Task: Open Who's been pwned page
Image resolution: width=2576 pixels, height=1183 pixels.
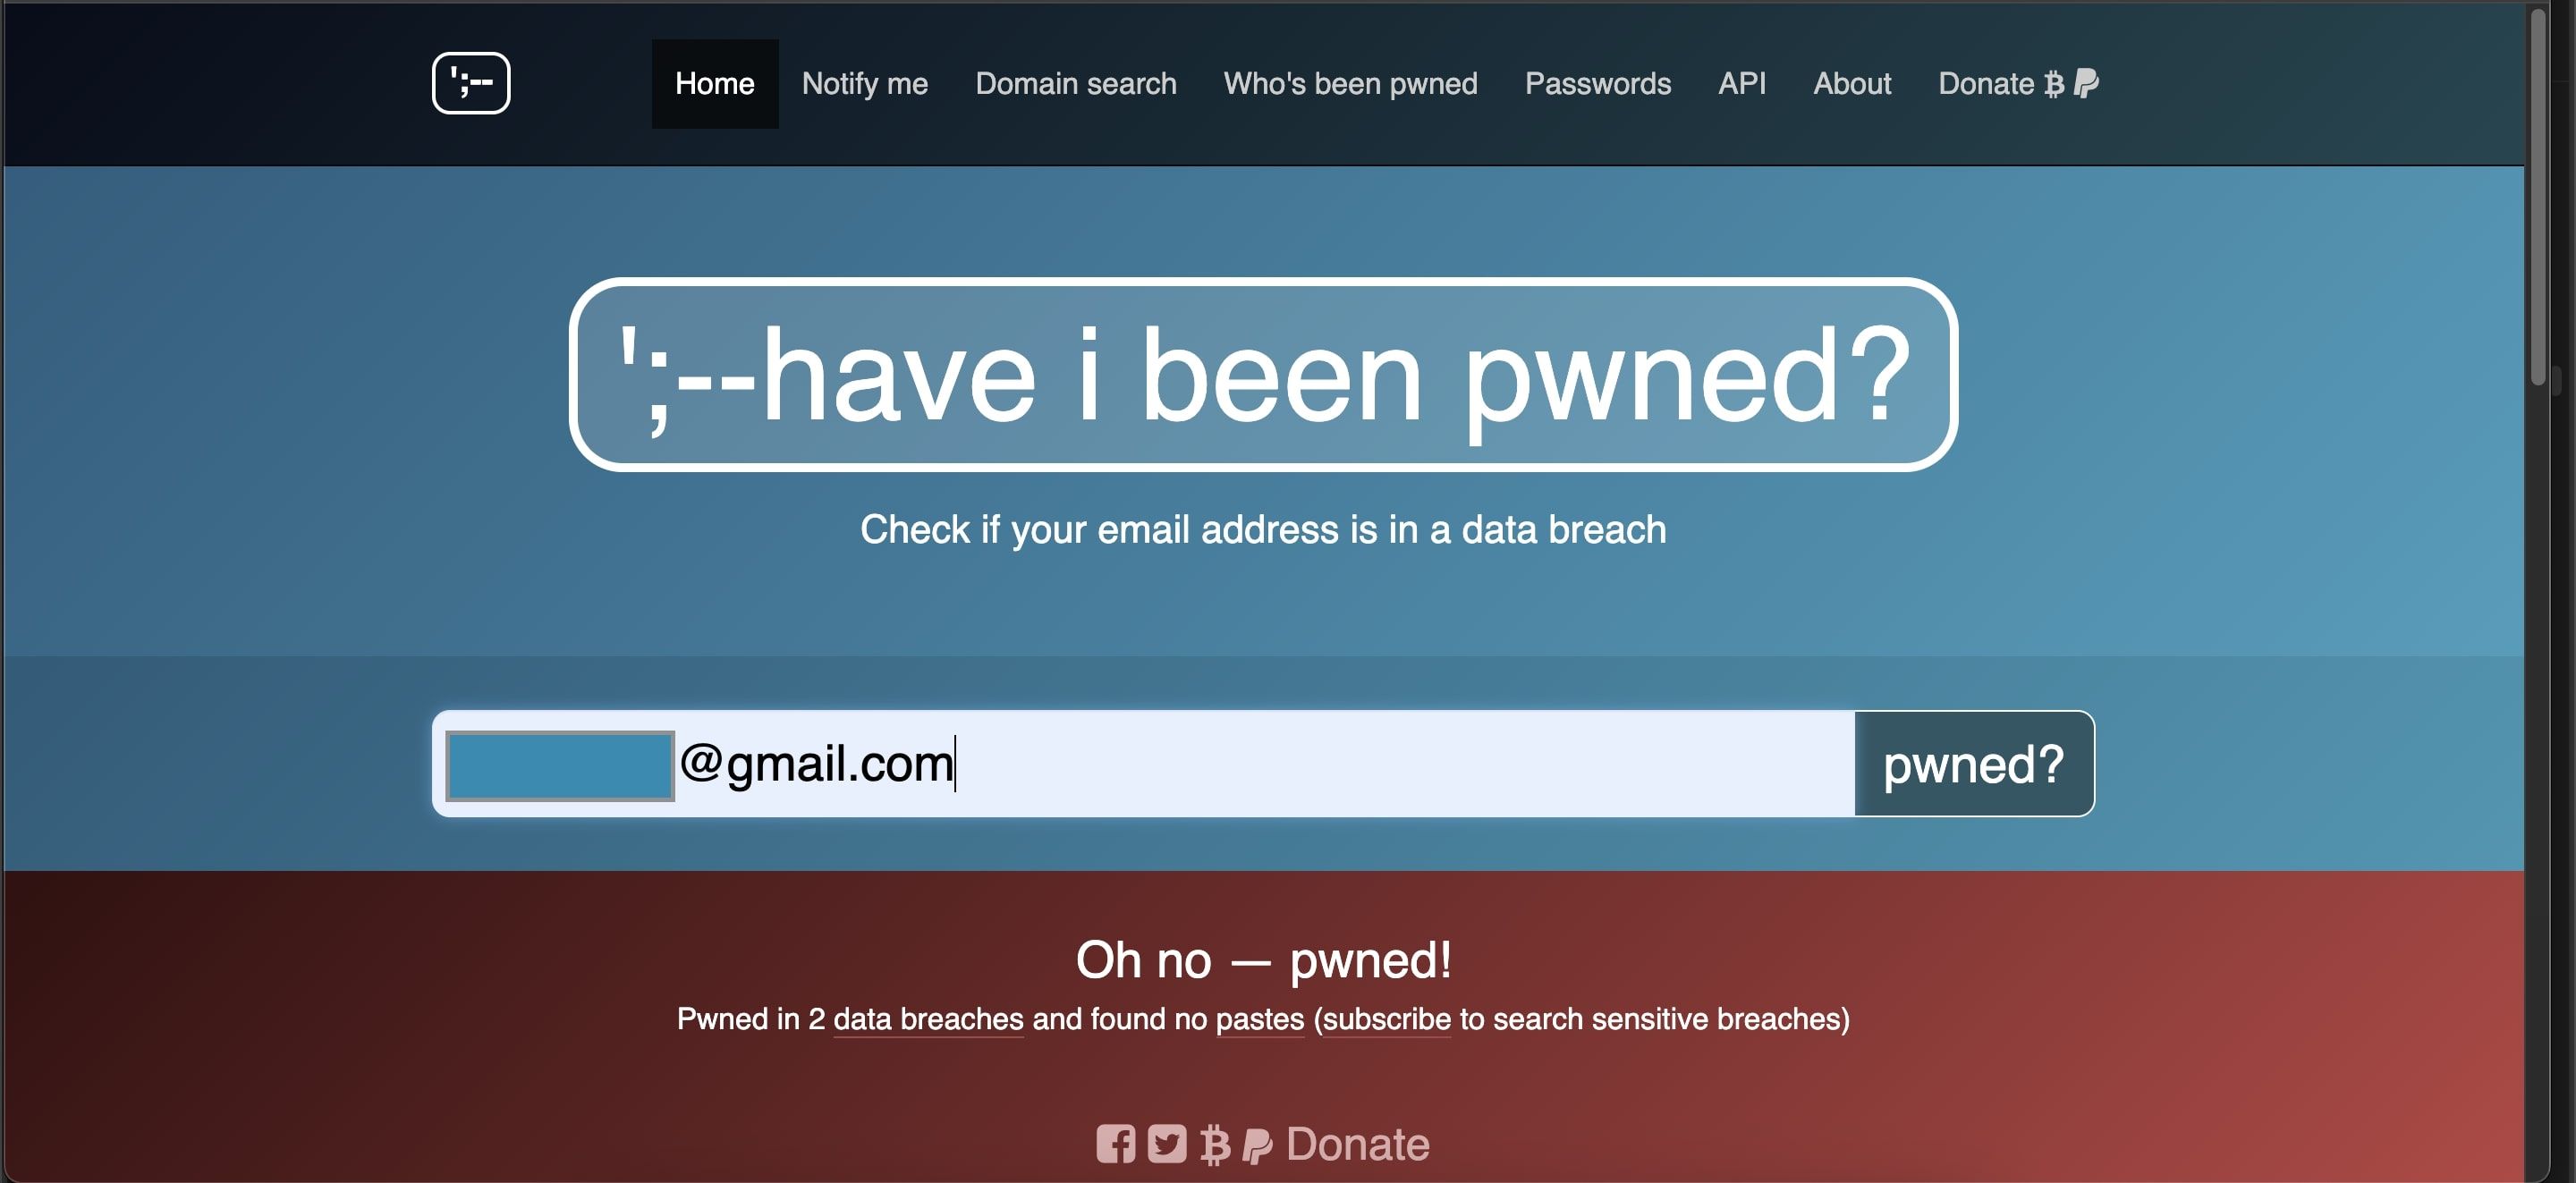Action: click(x=1351, y=83)
